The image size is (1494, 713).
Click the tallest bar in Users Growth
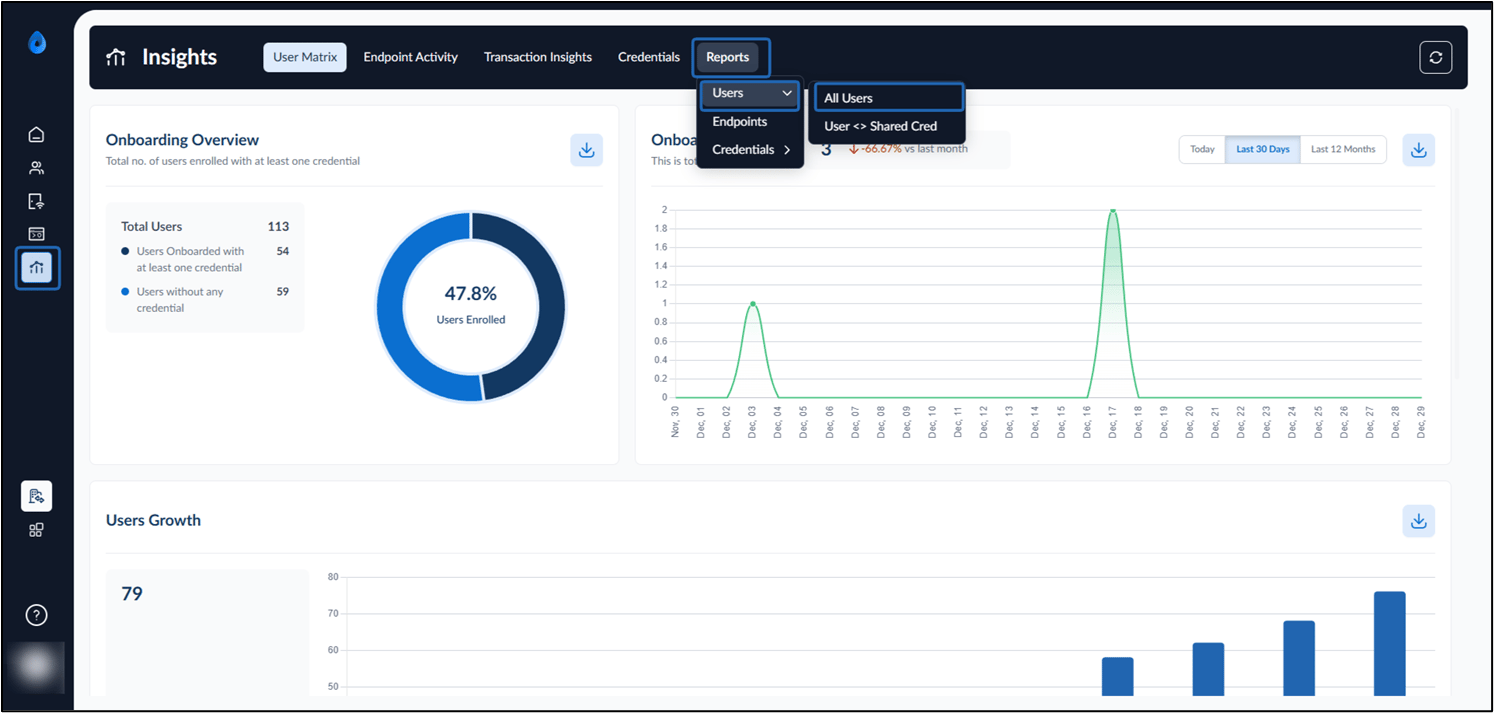[1389, 643]
